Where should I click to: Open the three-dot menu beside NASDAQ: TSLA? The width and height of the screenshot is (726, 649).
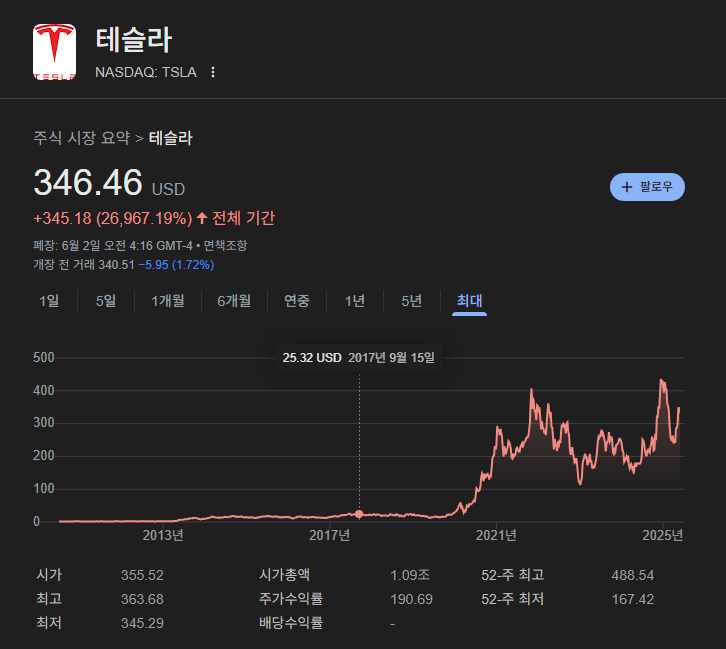[x=213, y=72]
